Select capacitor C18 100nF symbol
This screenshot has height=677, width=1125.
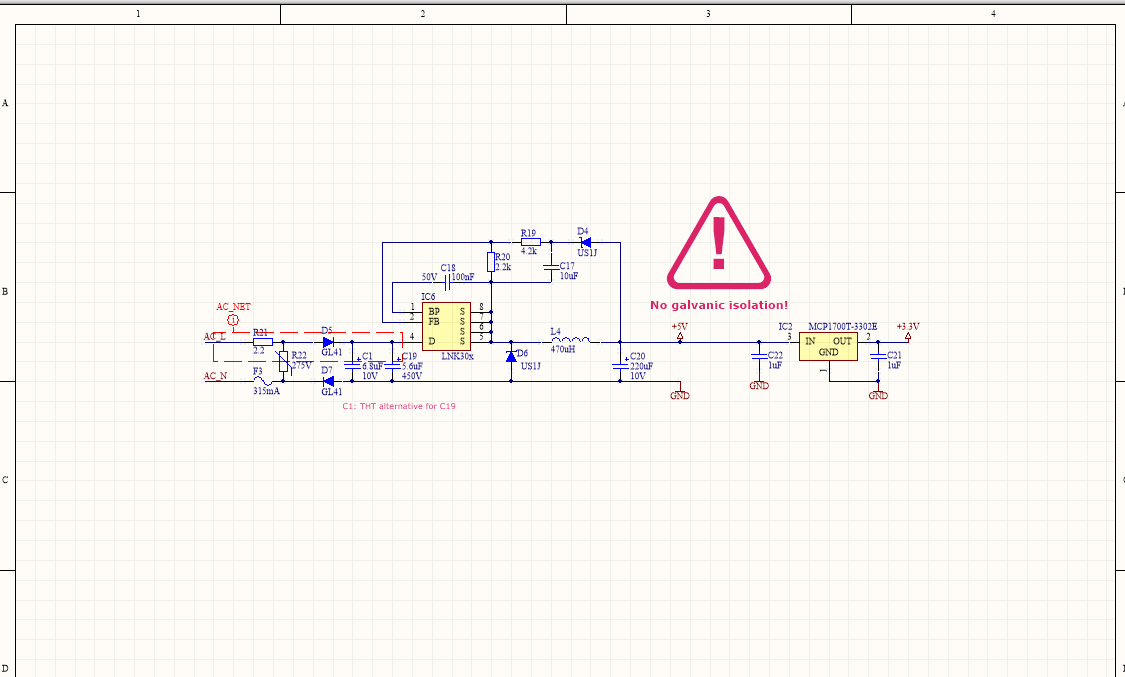click(446, 282)
